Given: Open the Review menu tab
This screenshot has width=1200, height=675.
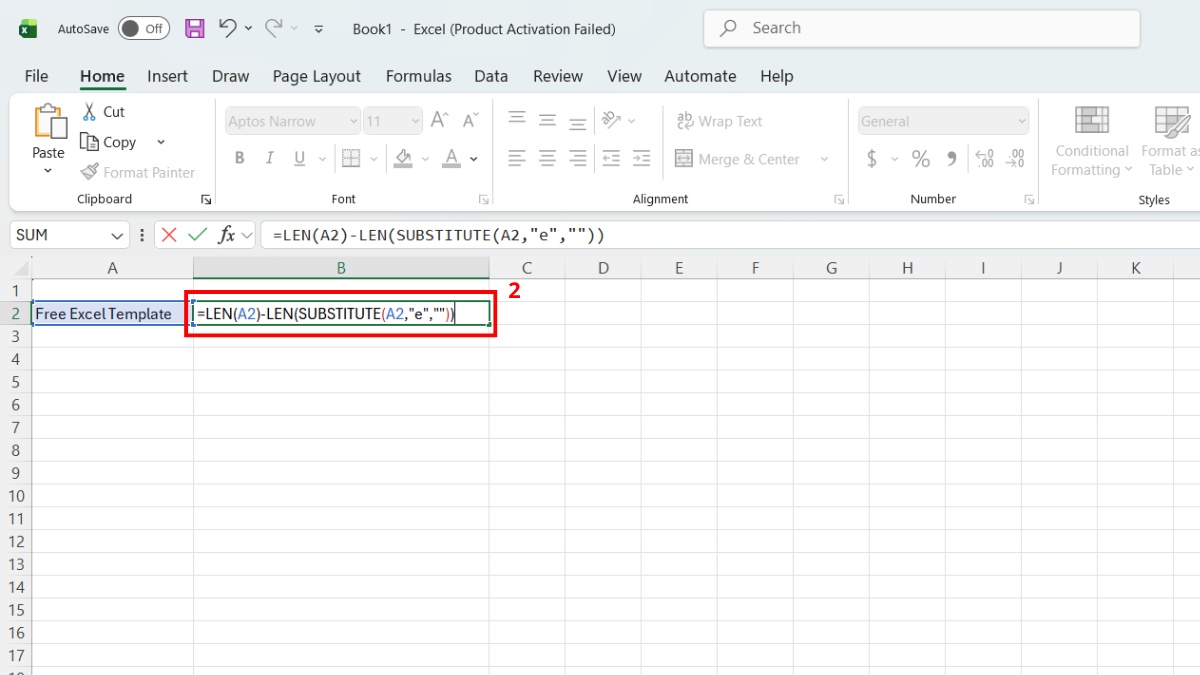Looking at the screenshot, I should tap(557, 76).
